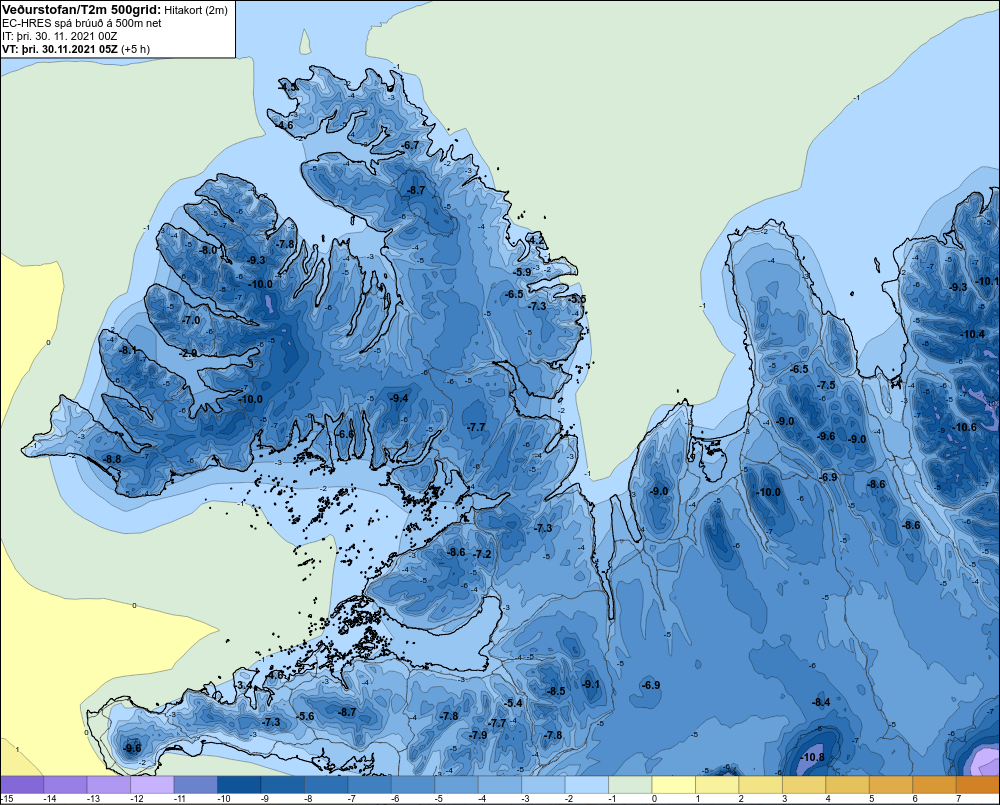The width and height of the screenshot is (1000, 805).
Task: Click the -8.5 temperature value on the map
Action: click(x=557, y=691)
